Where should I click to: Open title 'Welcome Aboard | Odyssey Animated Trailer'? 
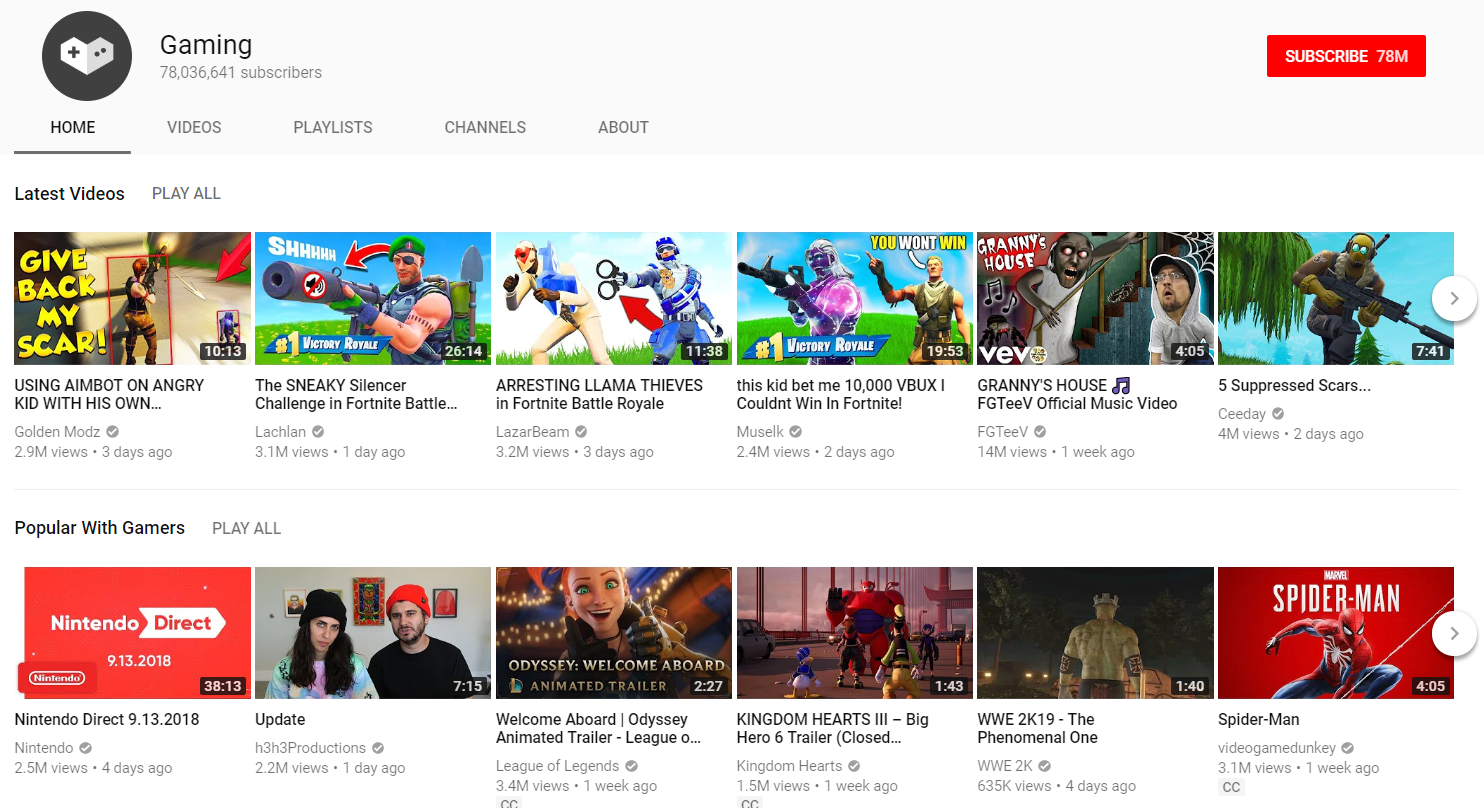coord(598,728)
